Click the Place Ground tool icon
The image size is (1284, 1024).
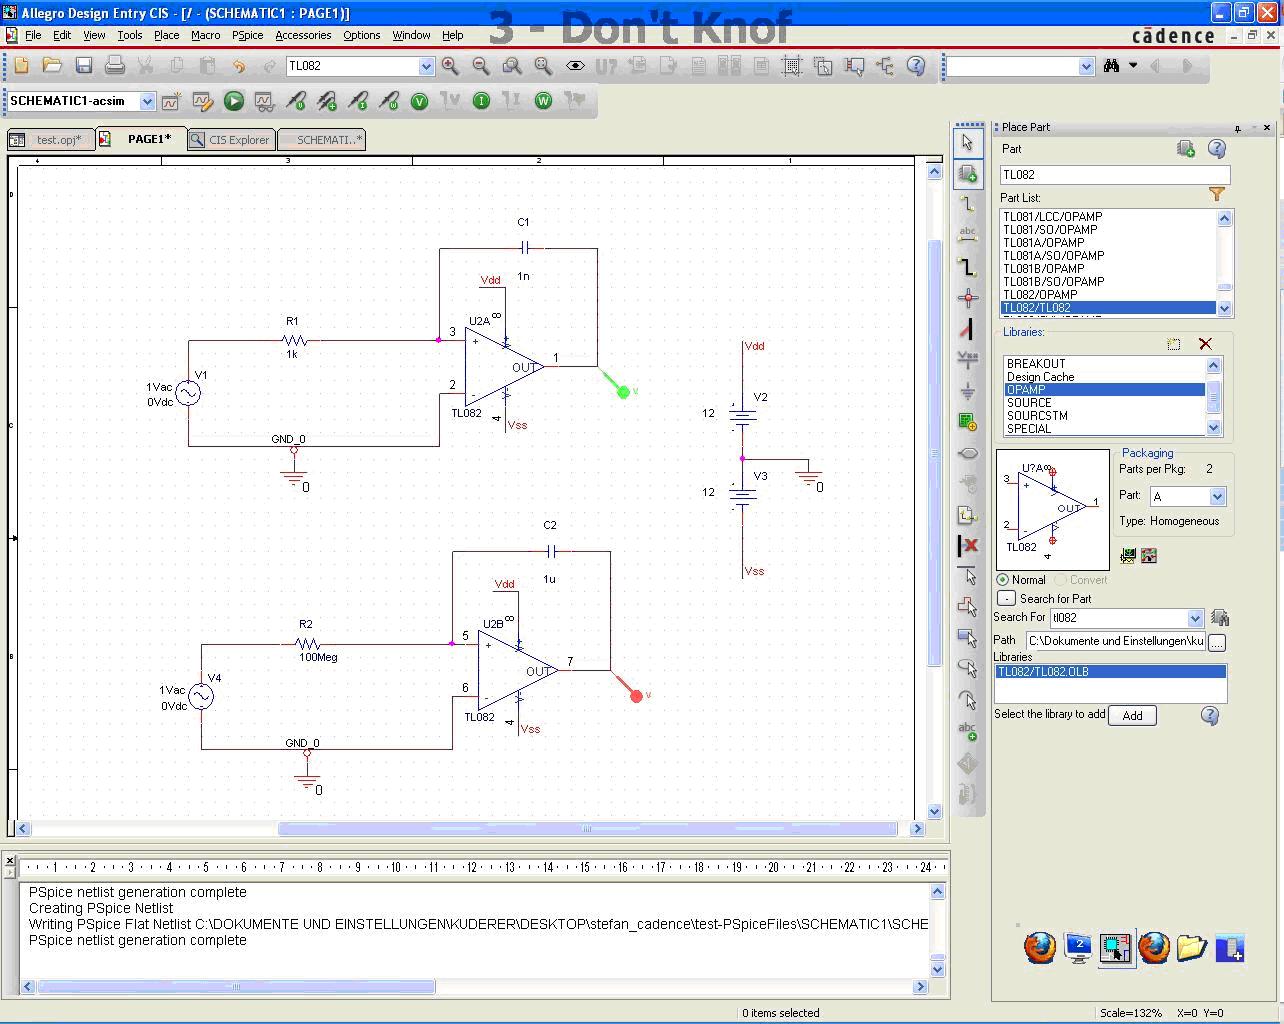pyautogui.click(x=967, y=391)
